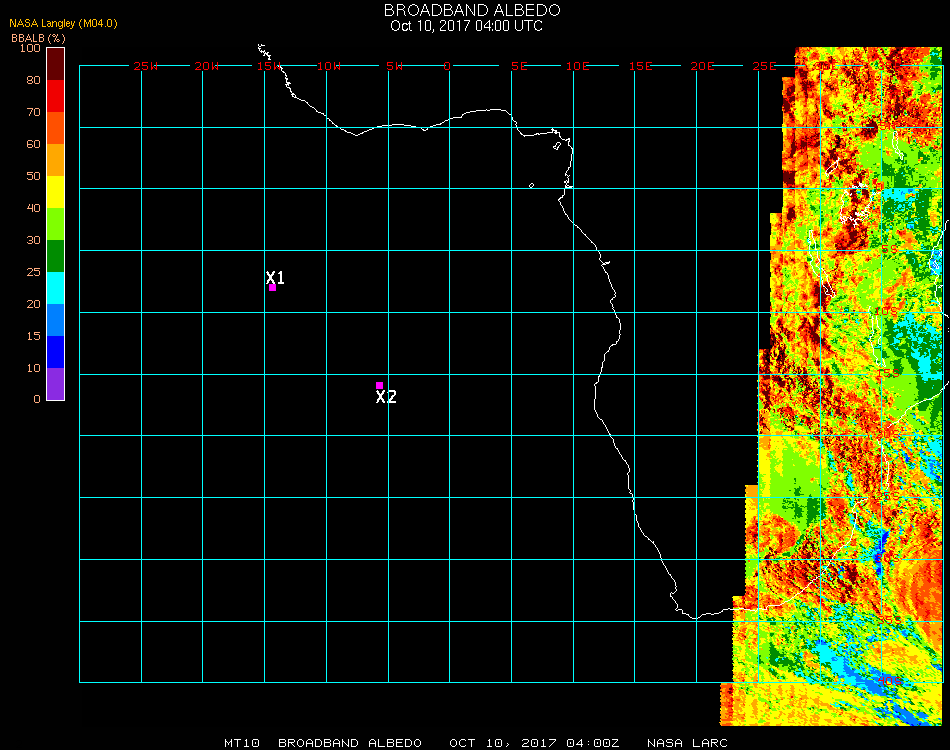This screenshot has width=950, height=750.
Task: Click the 15E longitude label
Action: pos(640,66)
